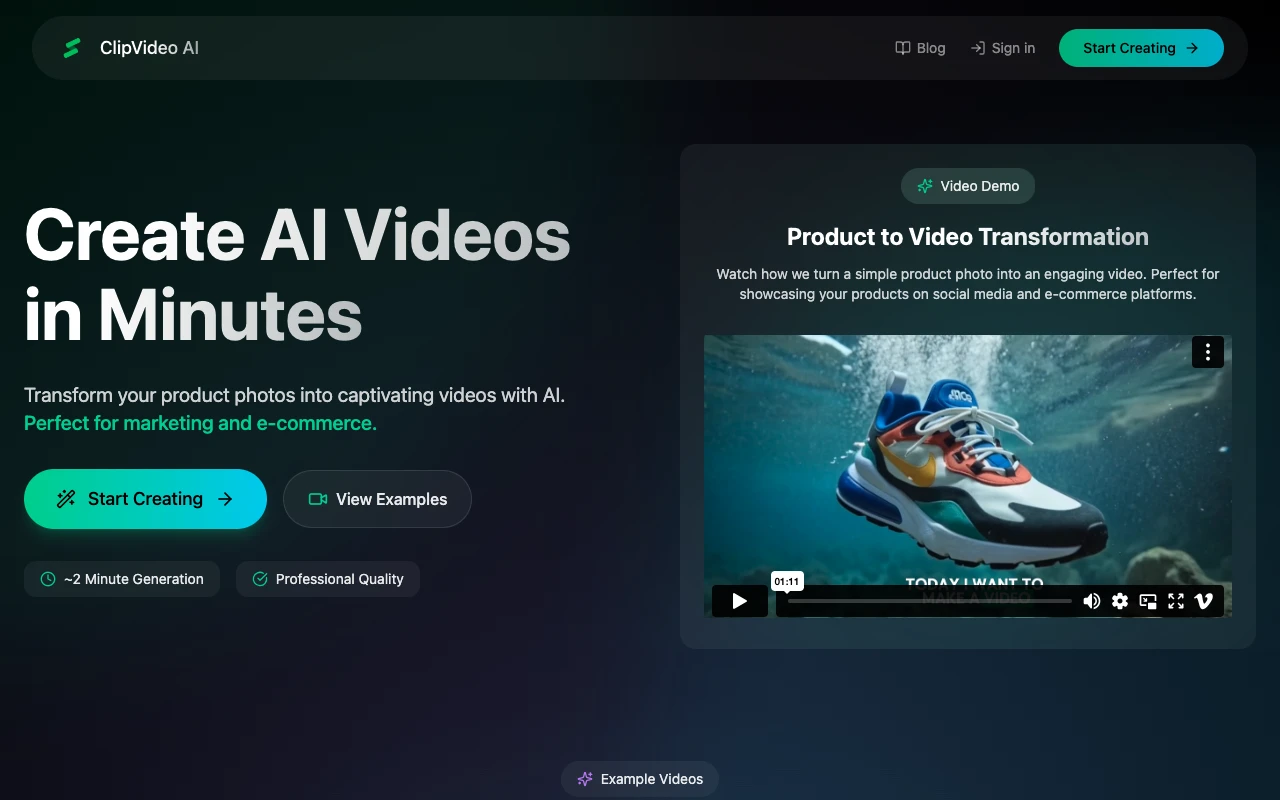Click the checkmark icon on Professional Quality
Screen dimensions: 1280x800
click(260, 579)
